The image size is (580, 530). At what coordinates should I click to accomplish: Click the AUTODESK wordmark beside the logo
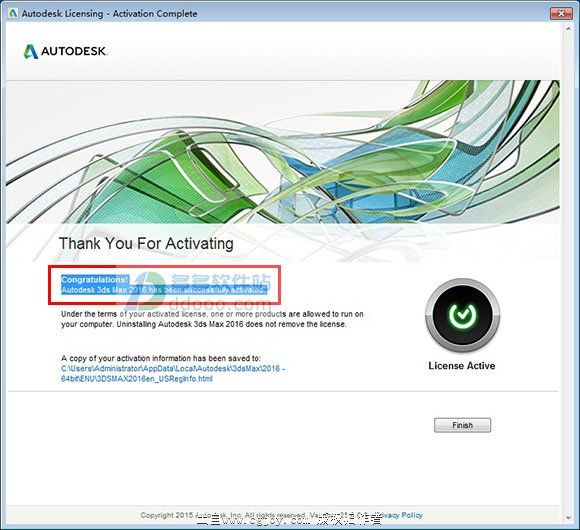tap(74, 51)
